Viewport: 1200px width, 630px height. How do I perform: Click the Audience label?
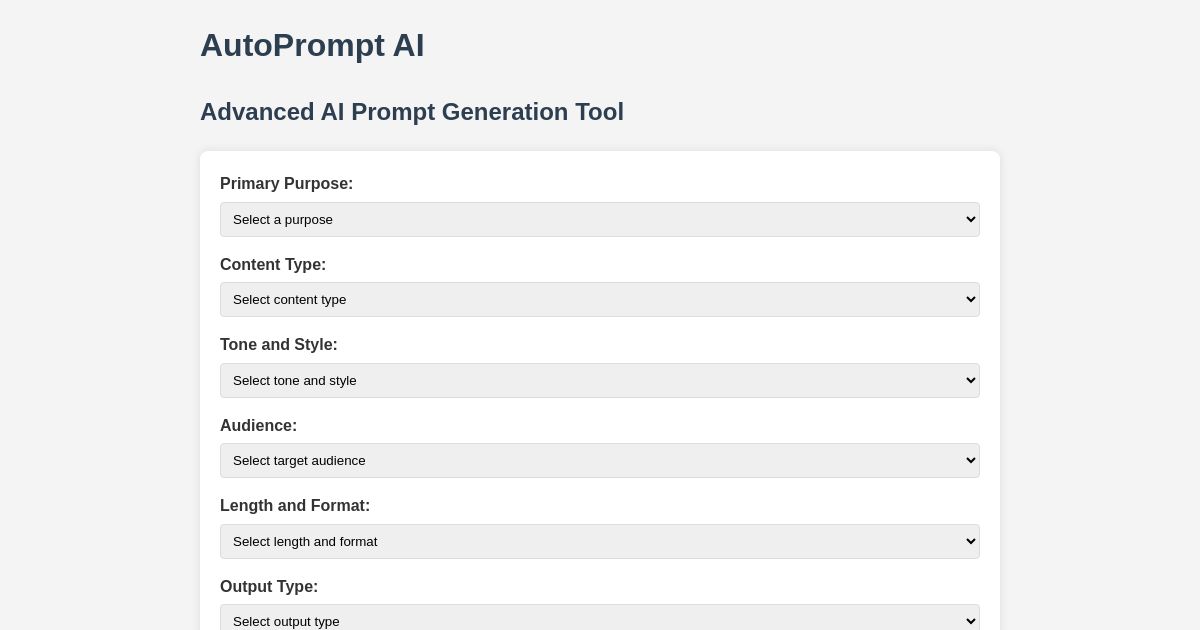pyautogui.click(x=258, y=426)
